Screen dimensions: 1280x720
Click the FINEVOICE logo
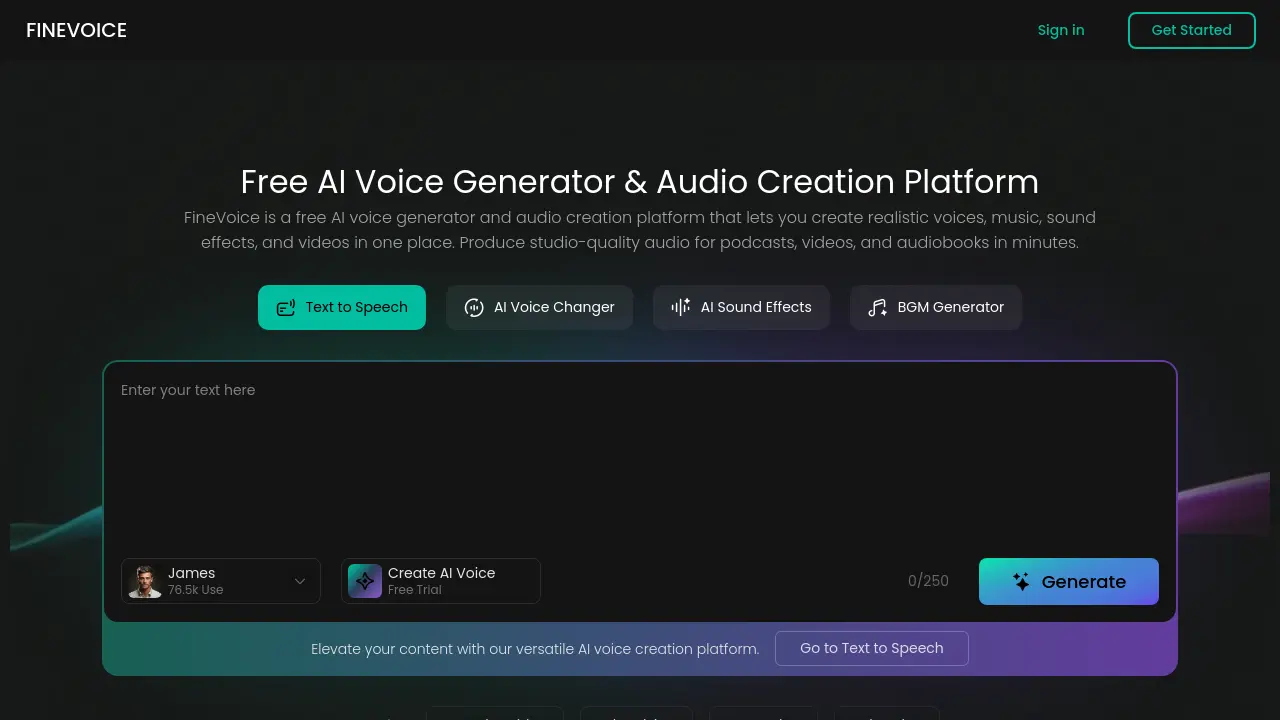(76, 30)
